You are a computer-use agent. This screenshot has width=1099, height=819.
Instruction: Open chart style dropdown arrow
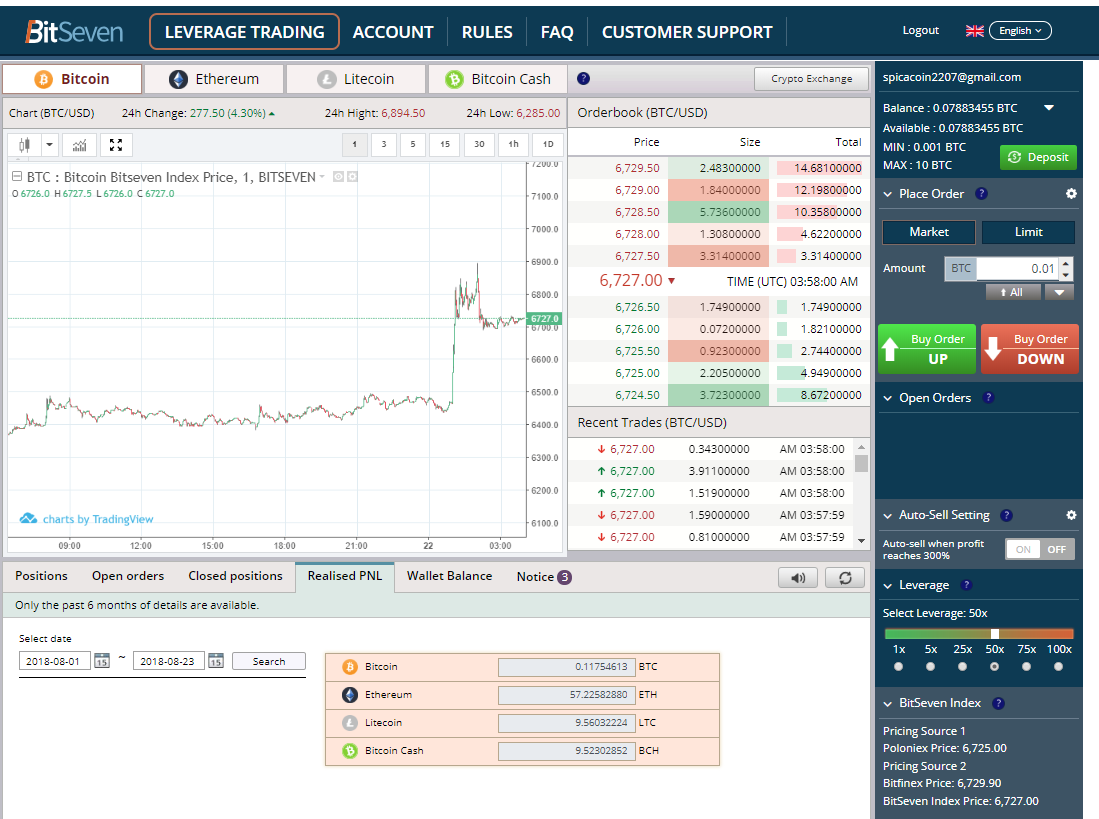pos(49,145)
